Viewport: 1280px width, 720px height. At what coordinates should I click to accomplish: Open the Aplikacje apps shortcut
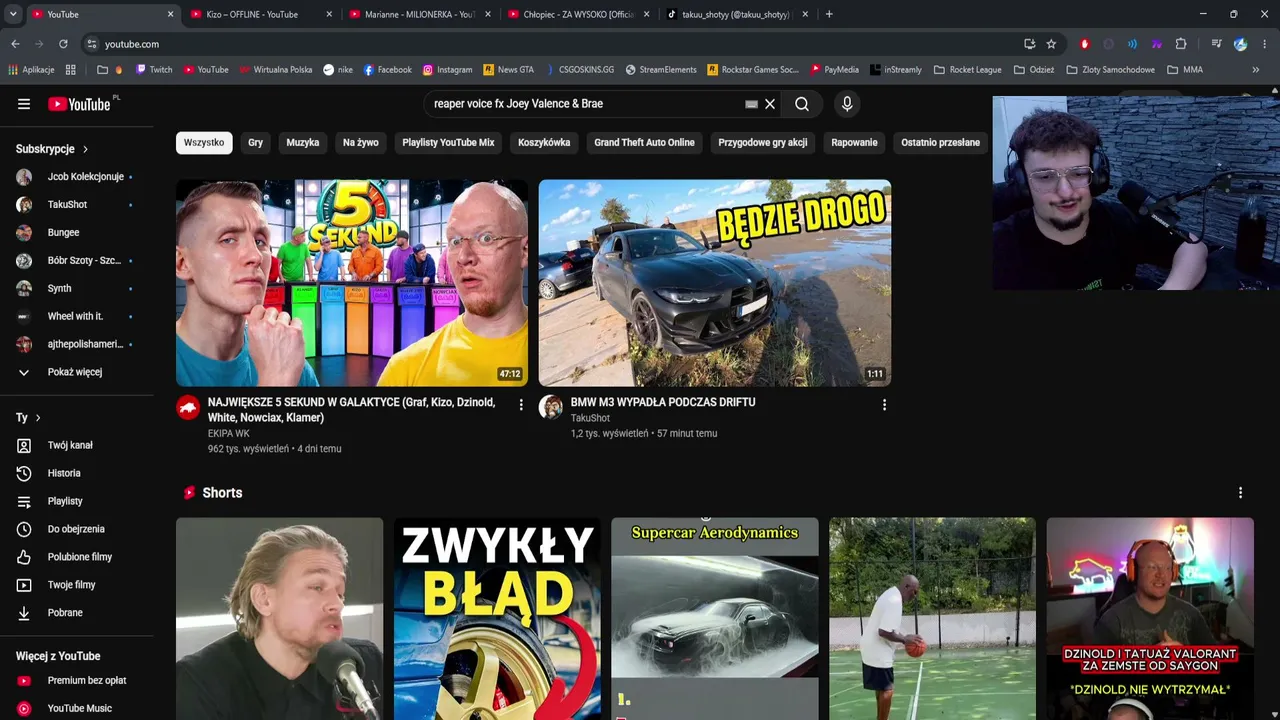31,70
